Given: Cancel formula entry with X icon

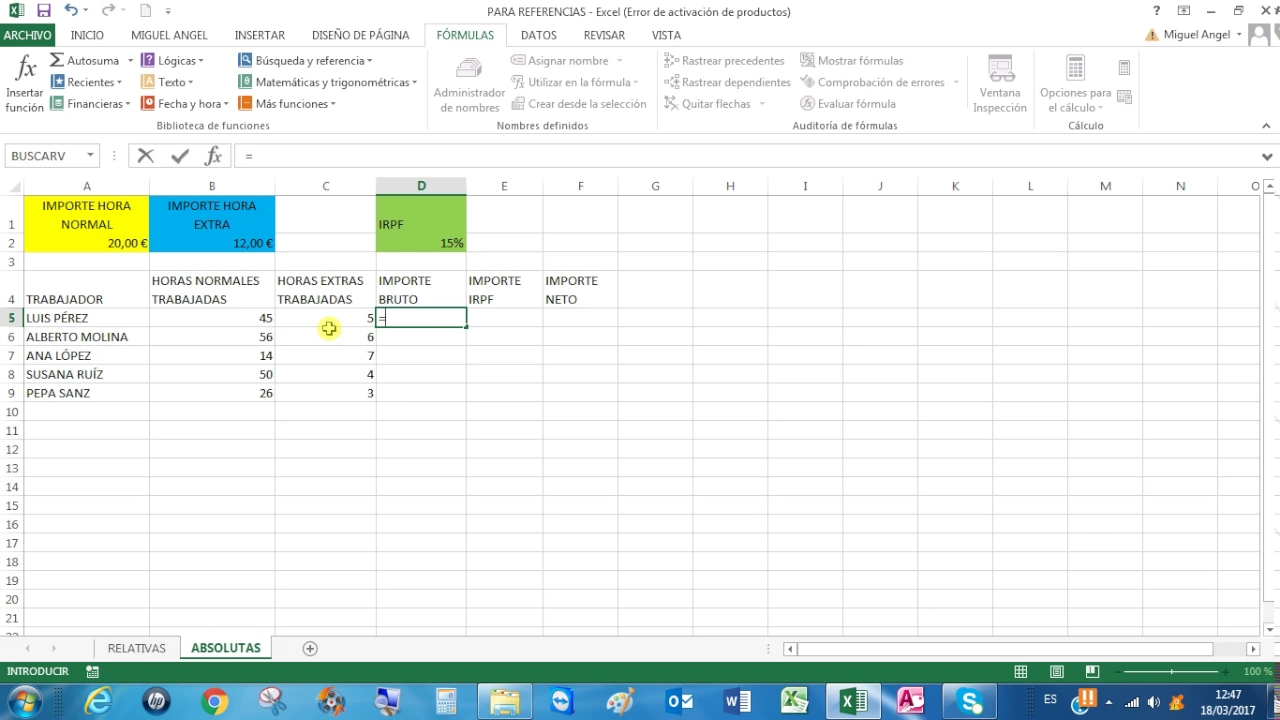Looking at the screenshot, I should pyautogui.click(x=146, y=156).
